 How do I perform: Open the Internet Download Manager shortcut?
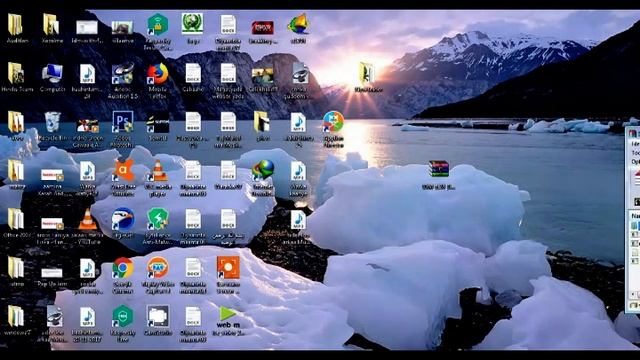[x=263, y=171]
